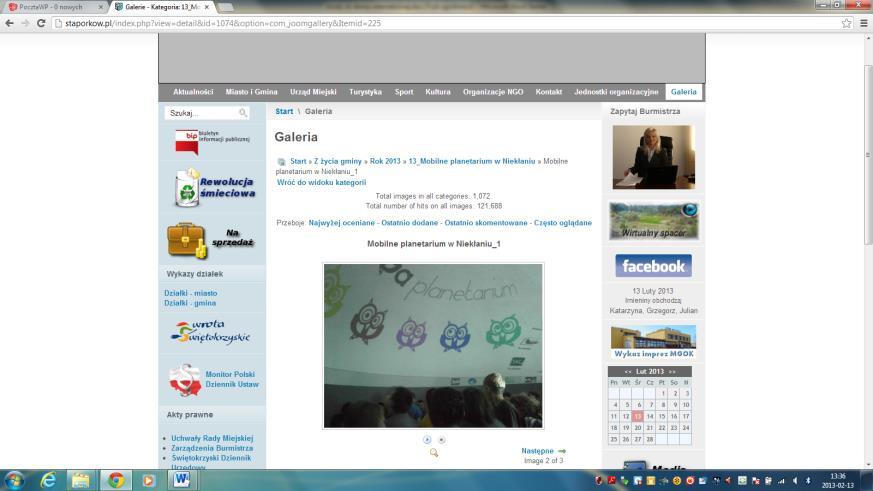Reload the page with the refresh icon
Viewport: 873px width, 491px height.
pos(41,23)
